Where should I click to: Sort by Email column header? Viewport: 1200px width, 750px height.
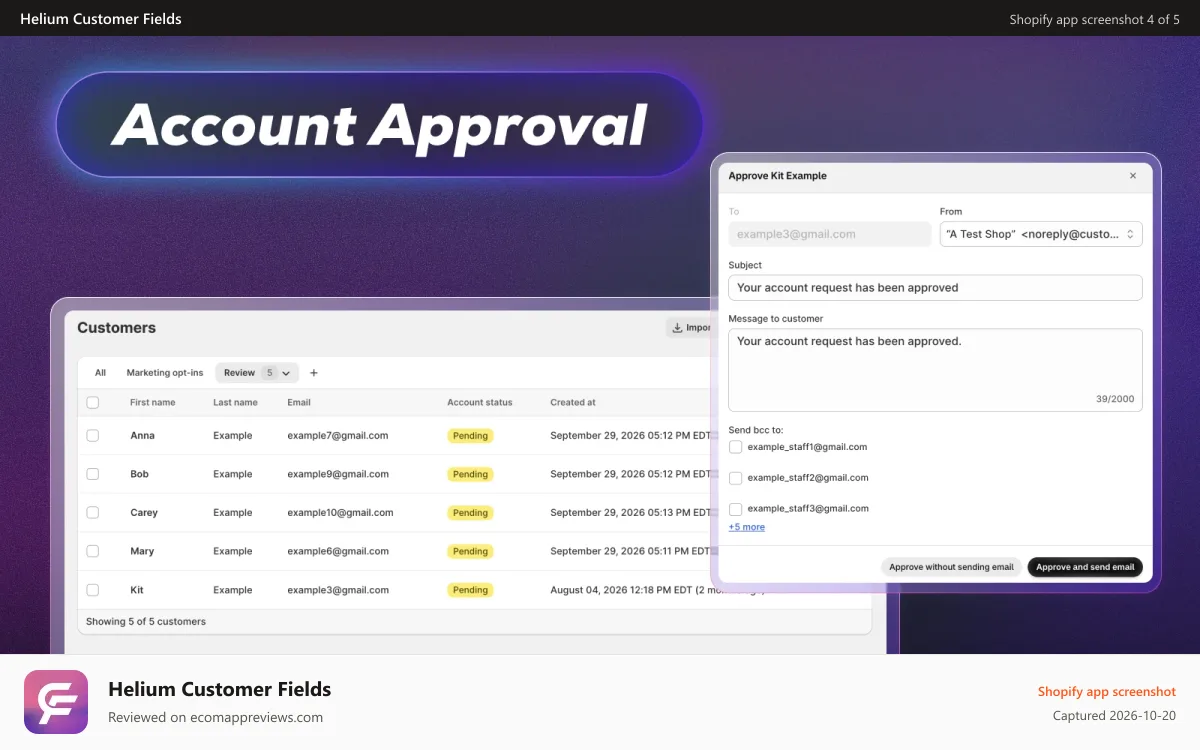tap(299, 402)
